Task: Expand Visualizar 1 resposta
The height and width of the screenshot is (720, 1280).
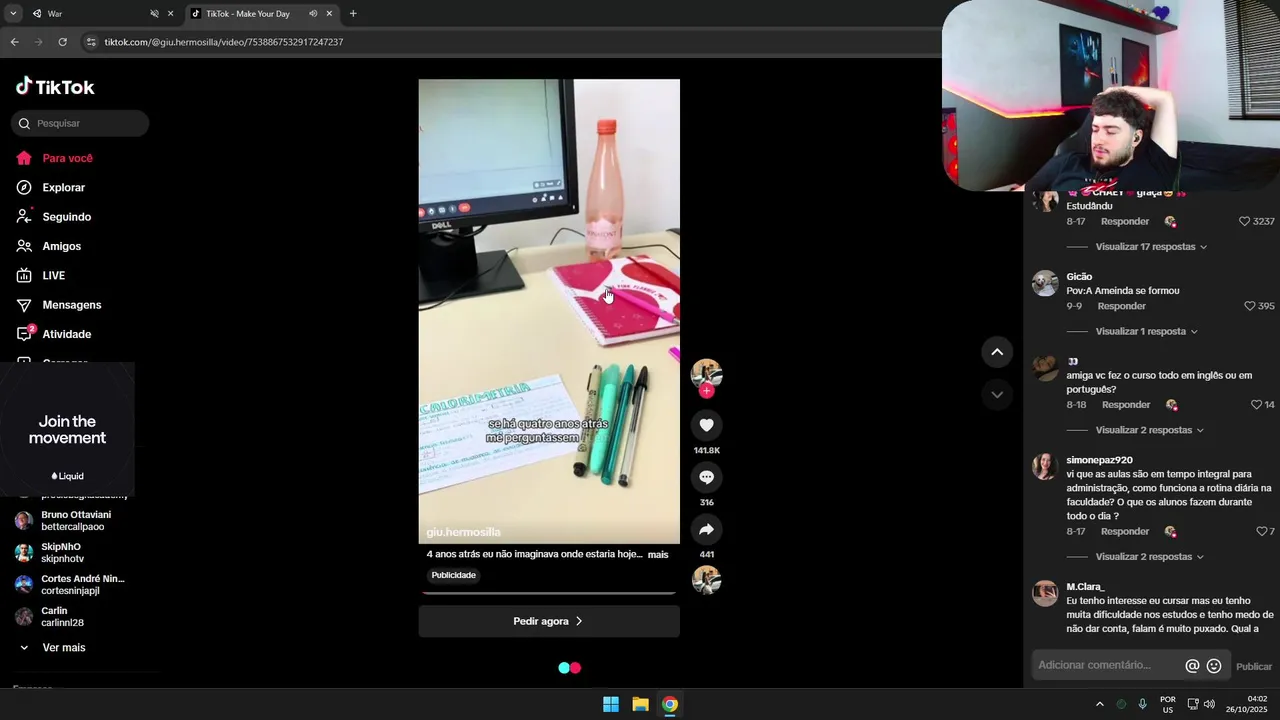Action: coord(1146,331)
